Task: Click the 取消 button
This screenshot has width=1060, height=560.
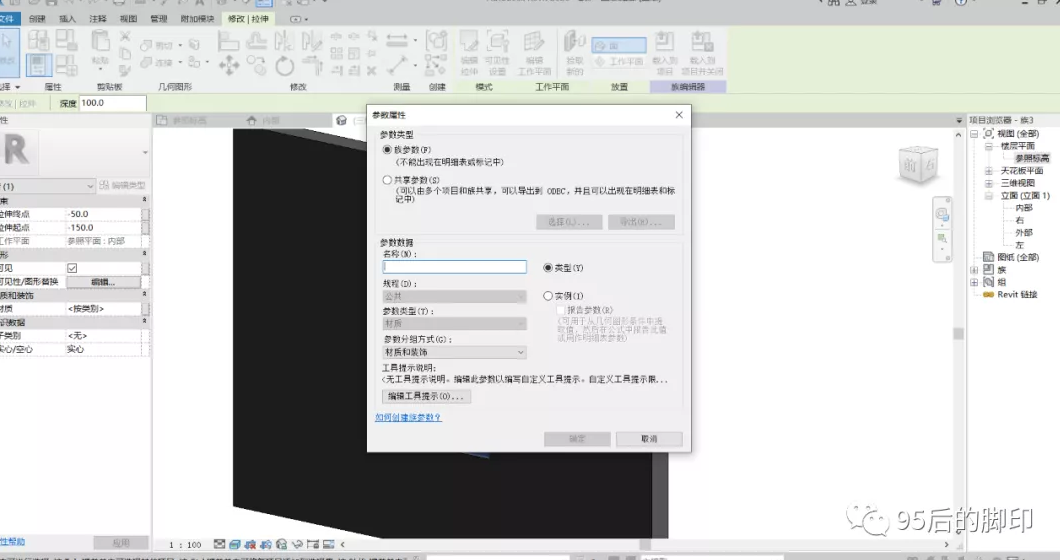Action: click(x=649, y=439)
